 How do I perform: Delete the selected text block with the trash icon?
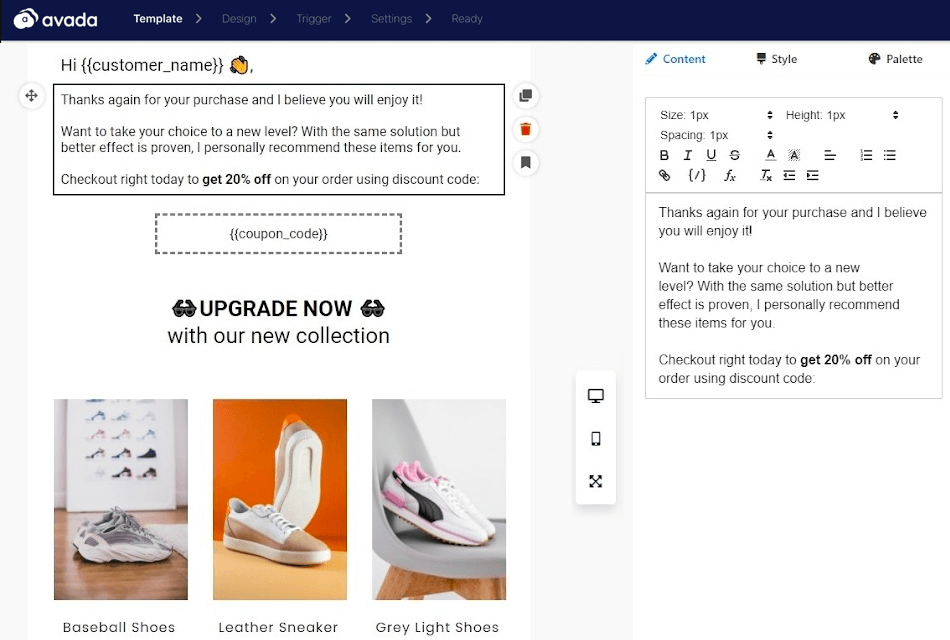coord(526,129)
